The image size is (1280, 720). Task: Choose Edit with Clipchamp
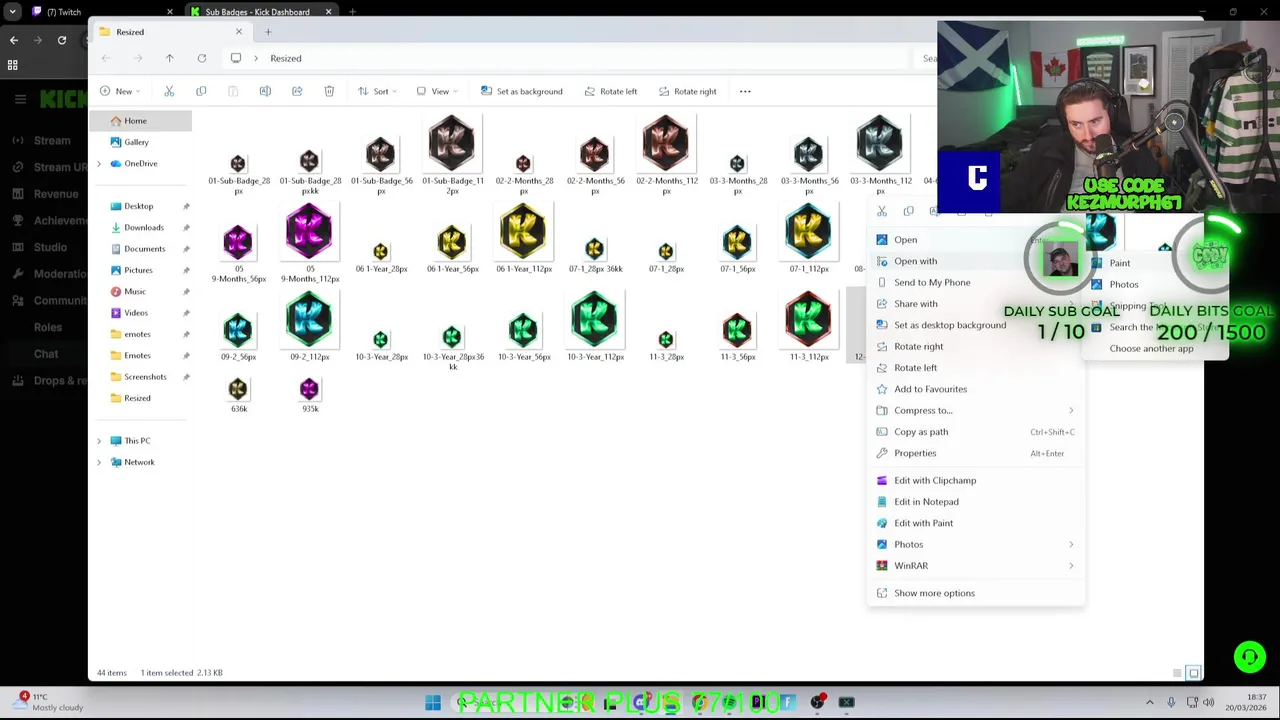point(975,481)
